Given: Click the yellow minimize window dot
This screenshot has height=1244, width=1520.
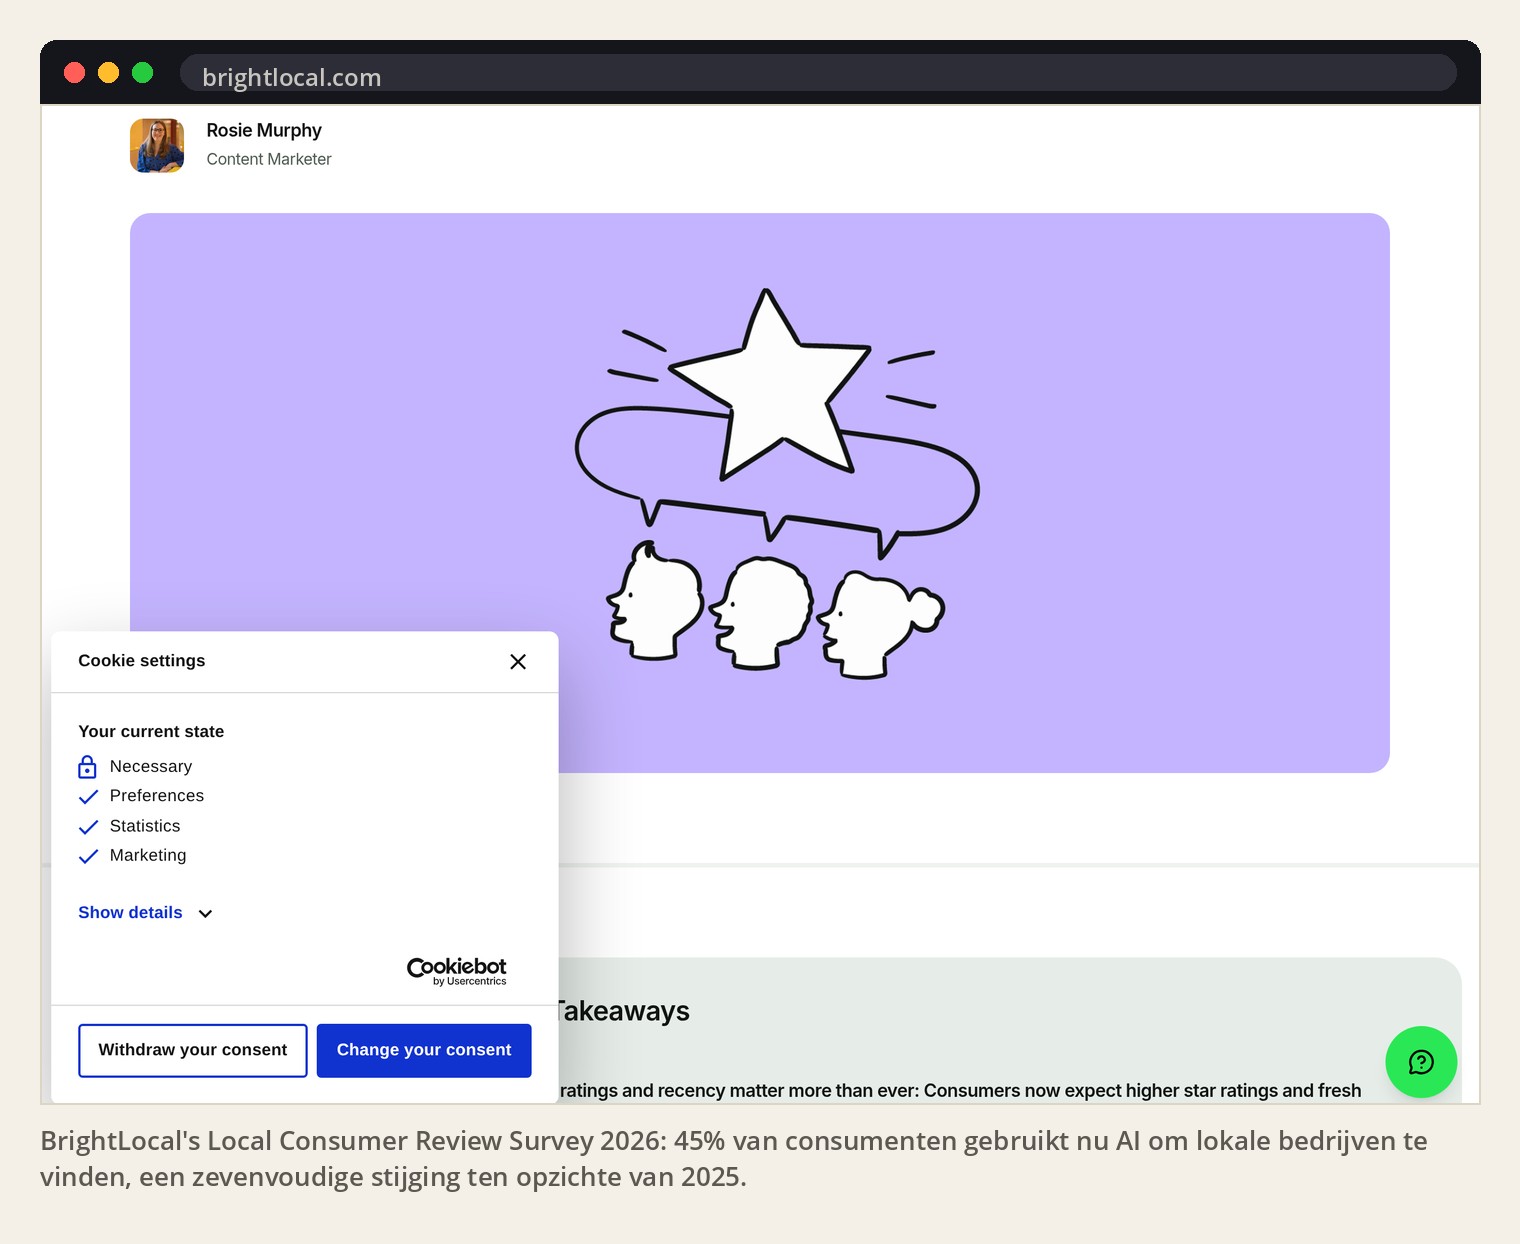Looking at the screenshot, I should 109,73.
